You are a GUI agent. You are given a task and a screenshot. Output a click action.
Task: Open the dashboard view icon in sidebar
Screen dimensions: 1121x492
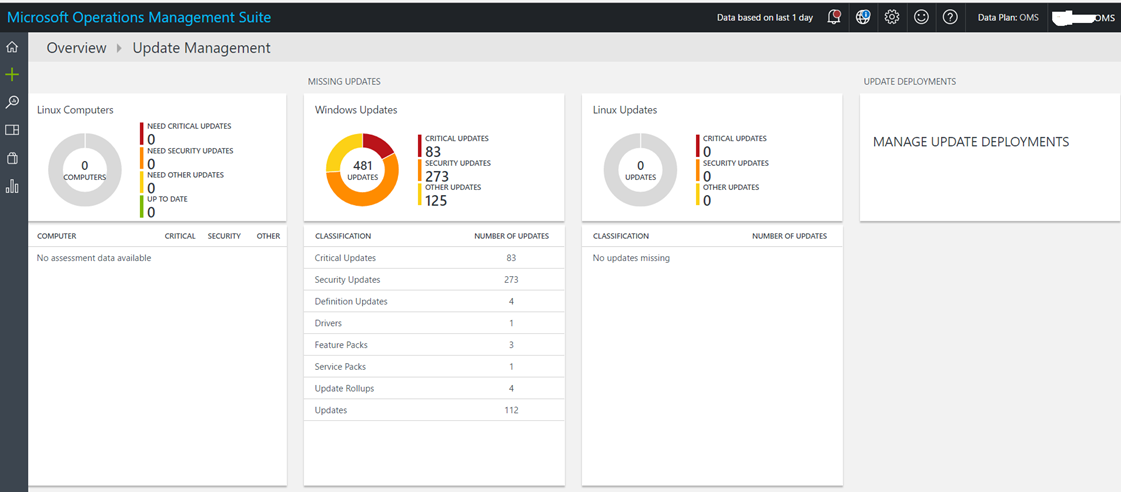click(x=11, y=130)
